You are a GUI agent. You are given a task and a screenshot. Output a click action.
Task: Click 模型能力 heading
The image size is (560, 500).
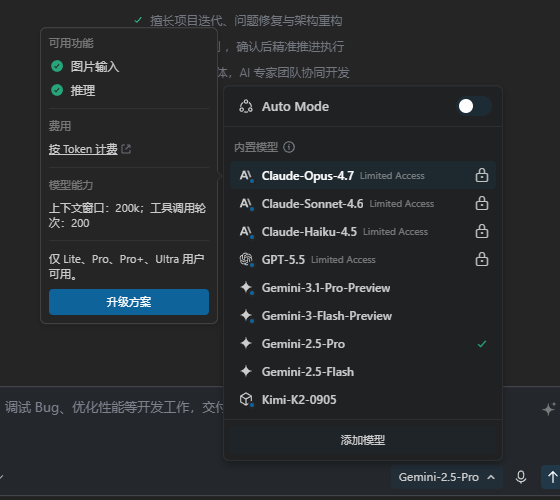(71, 185)
